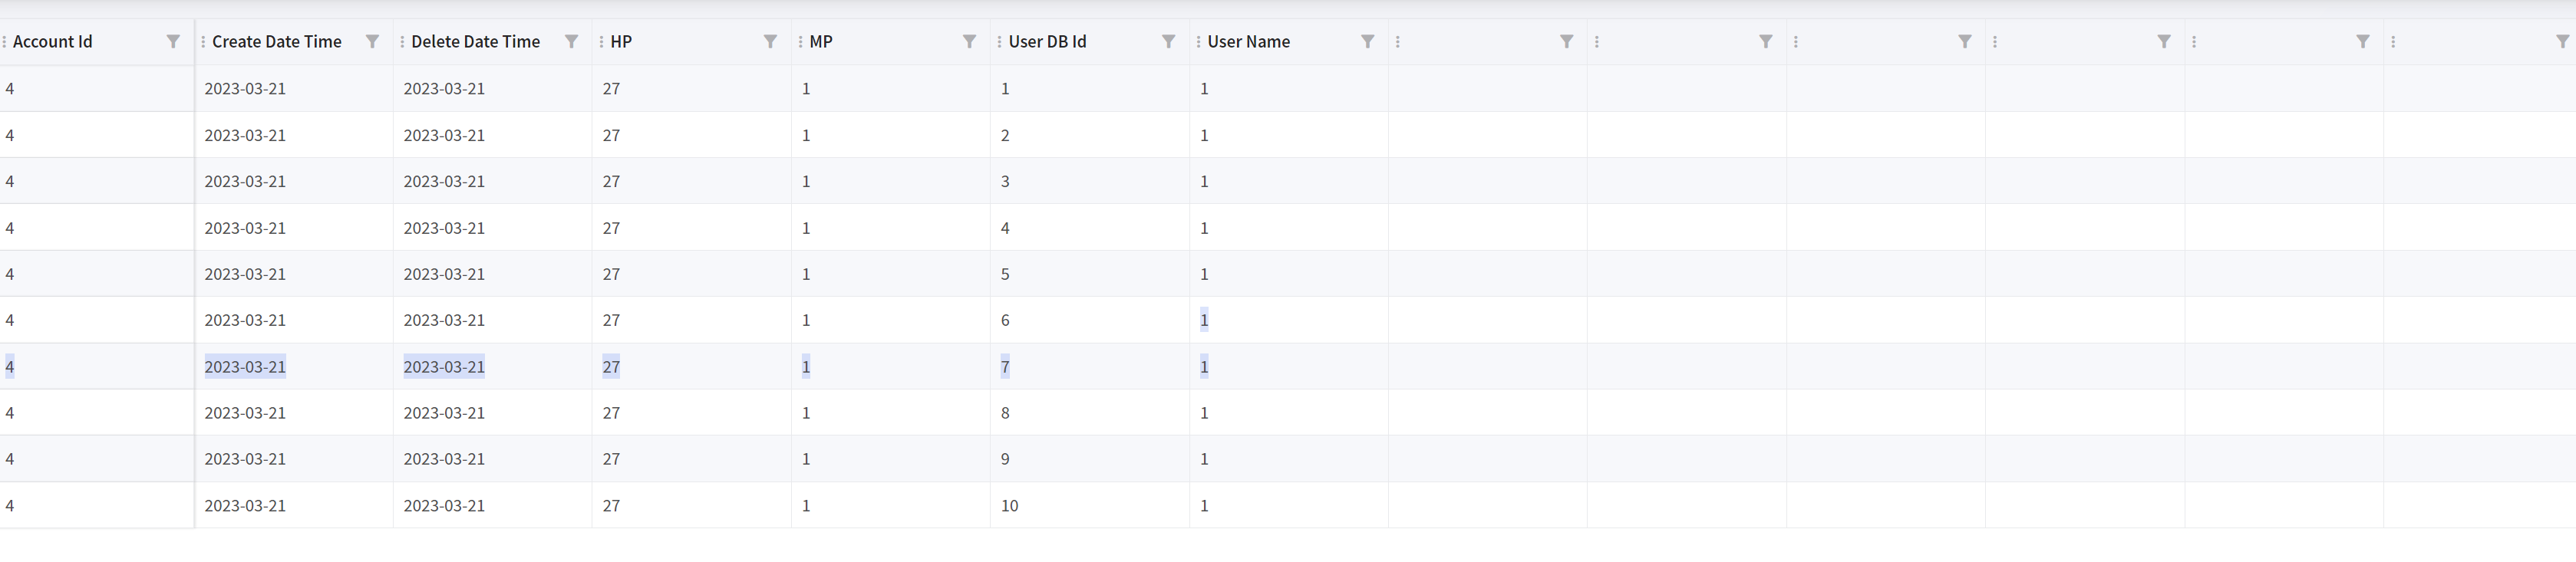This screenshot has width=2576, height=562.
Task: Select the User DB Id cell showing 3
Action: point(1089,181)
